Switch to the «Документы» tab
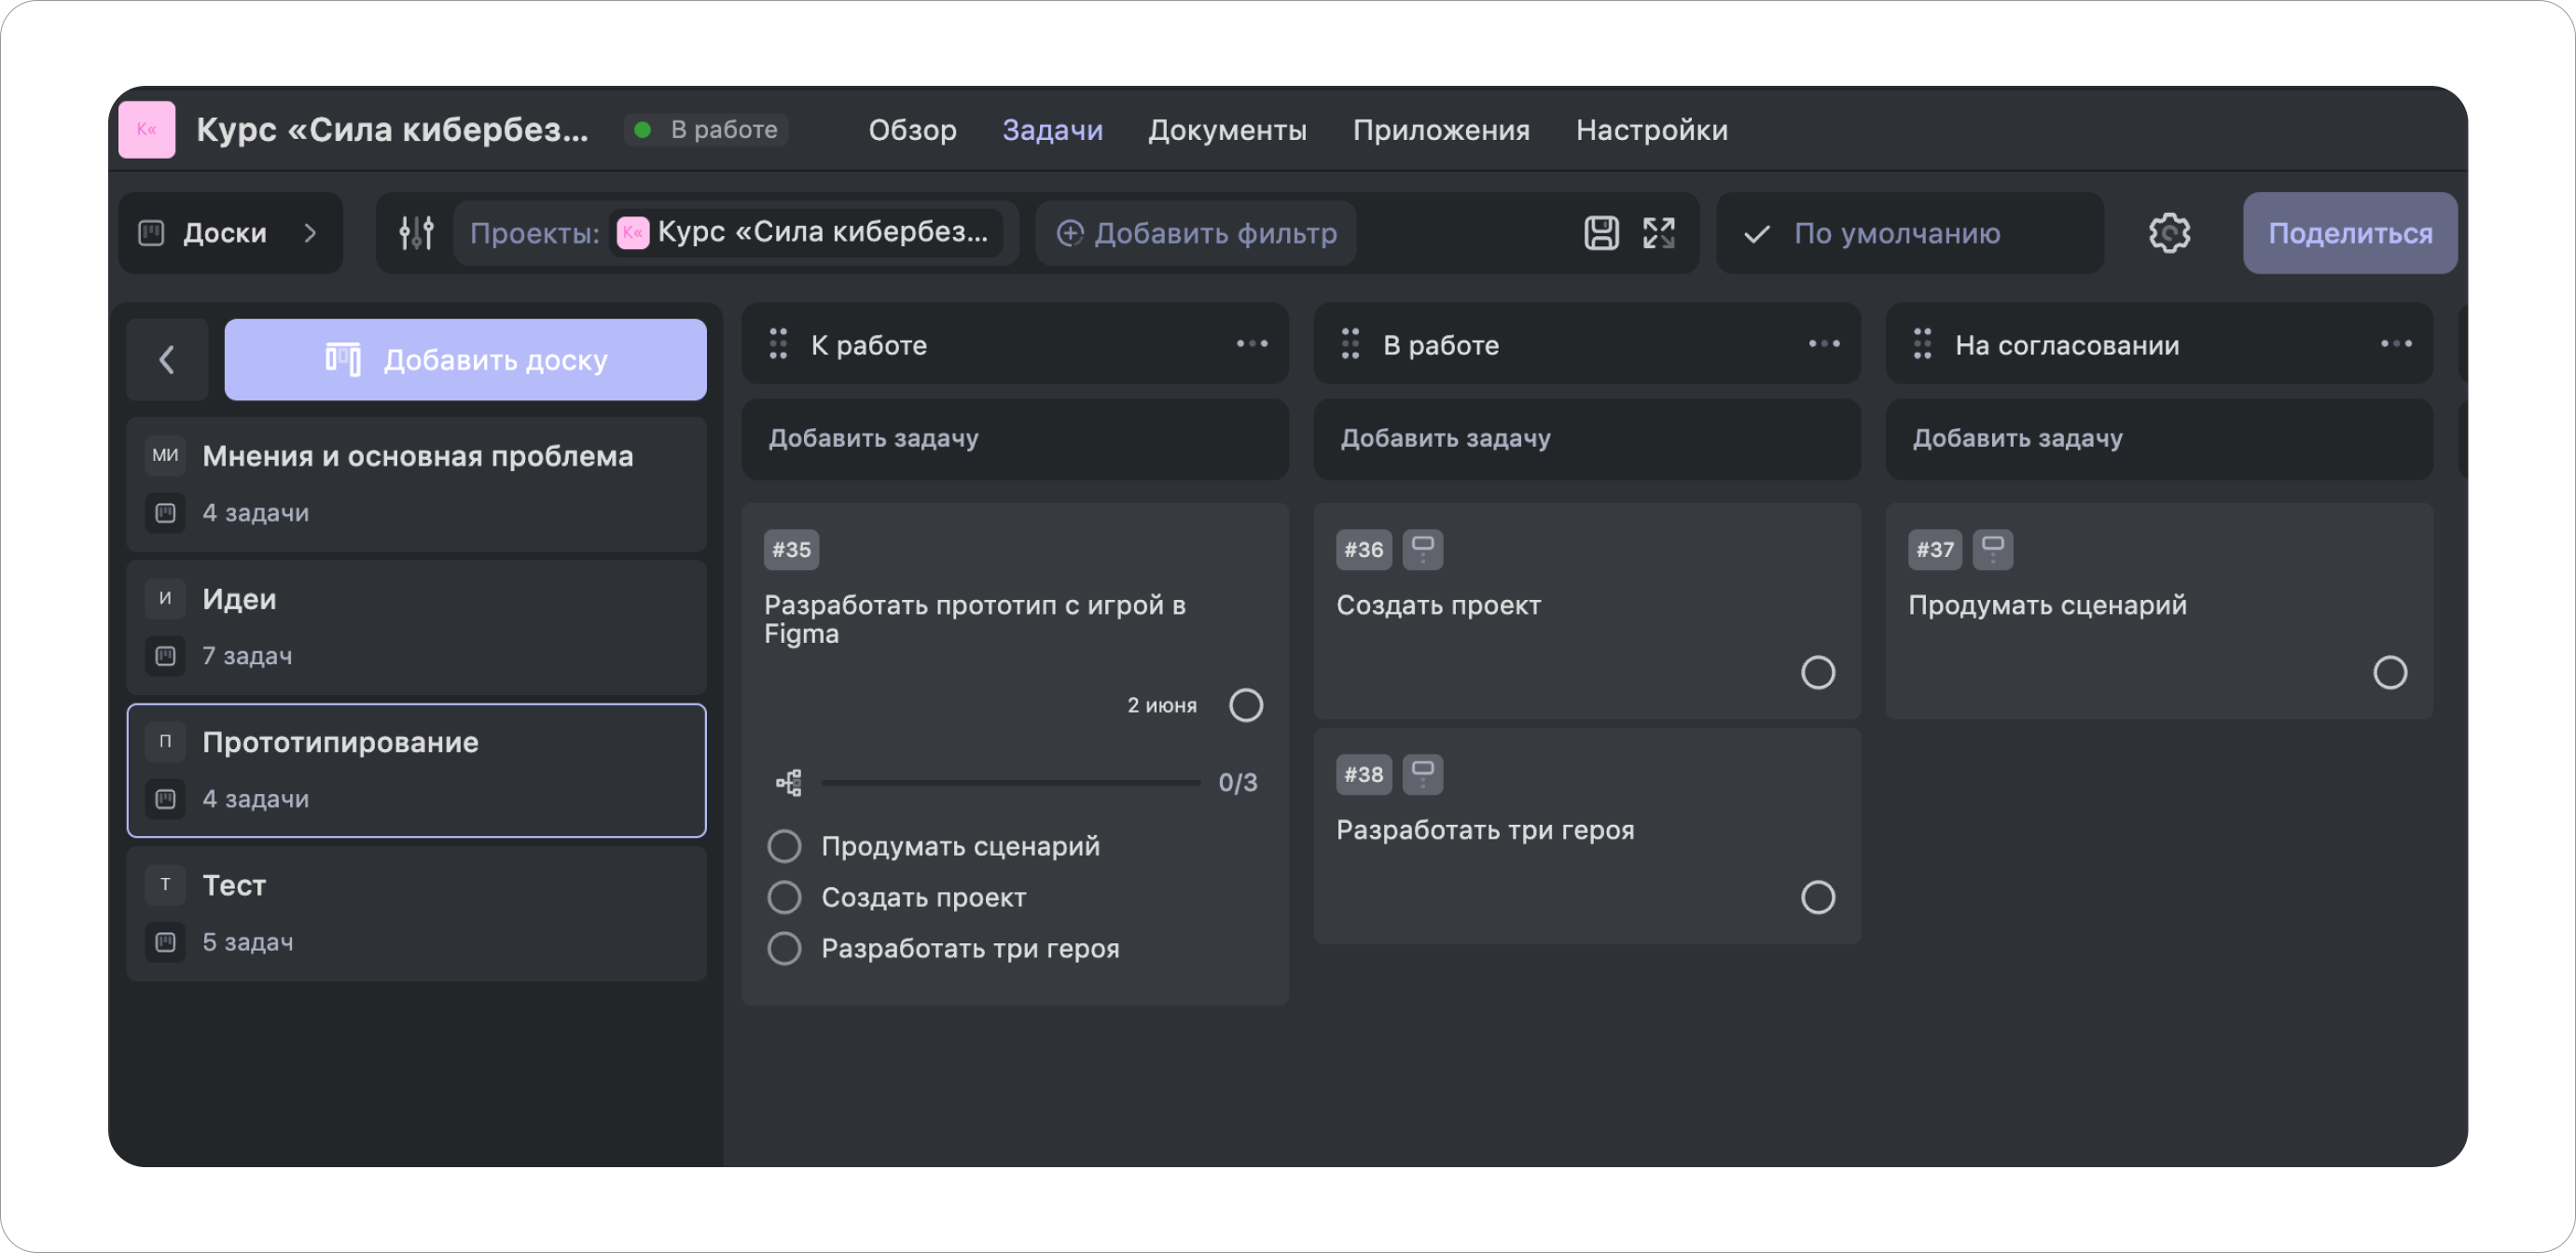 click(x=1227, y=130)
